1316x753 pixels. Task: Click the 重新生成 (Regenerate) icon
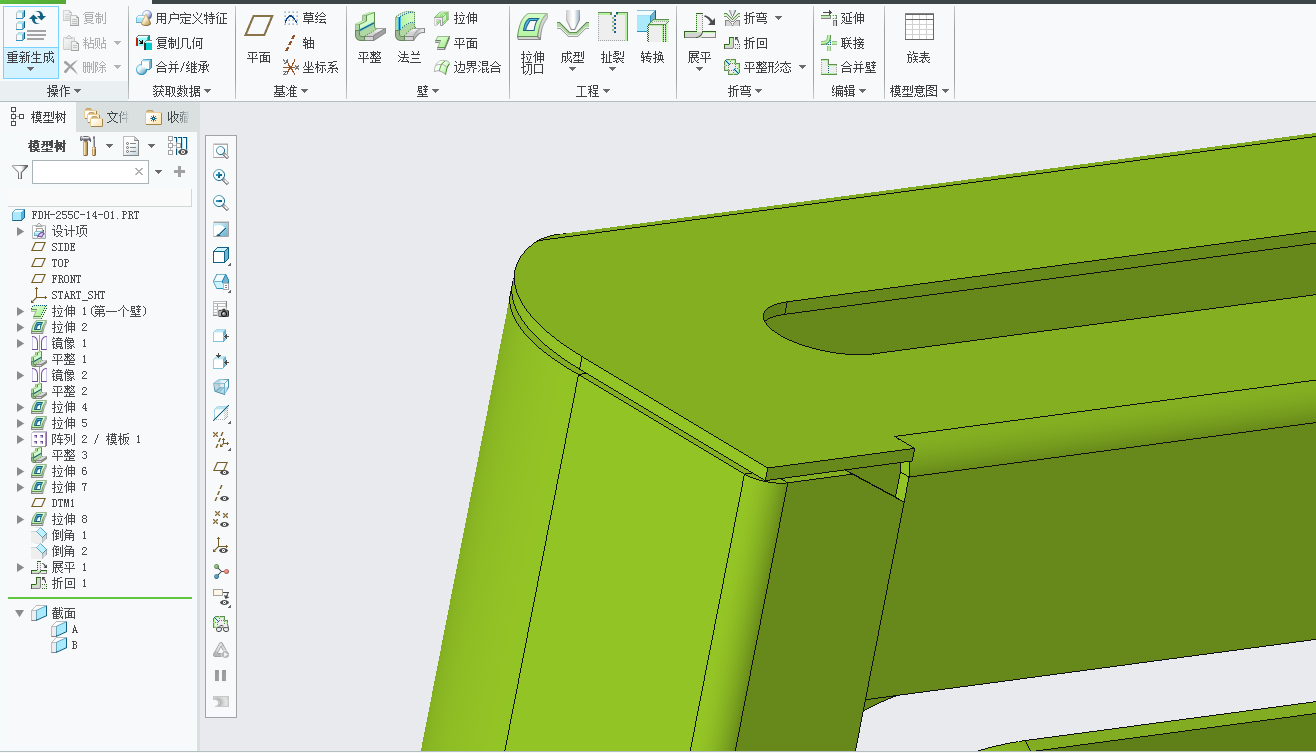coord(30,26)
